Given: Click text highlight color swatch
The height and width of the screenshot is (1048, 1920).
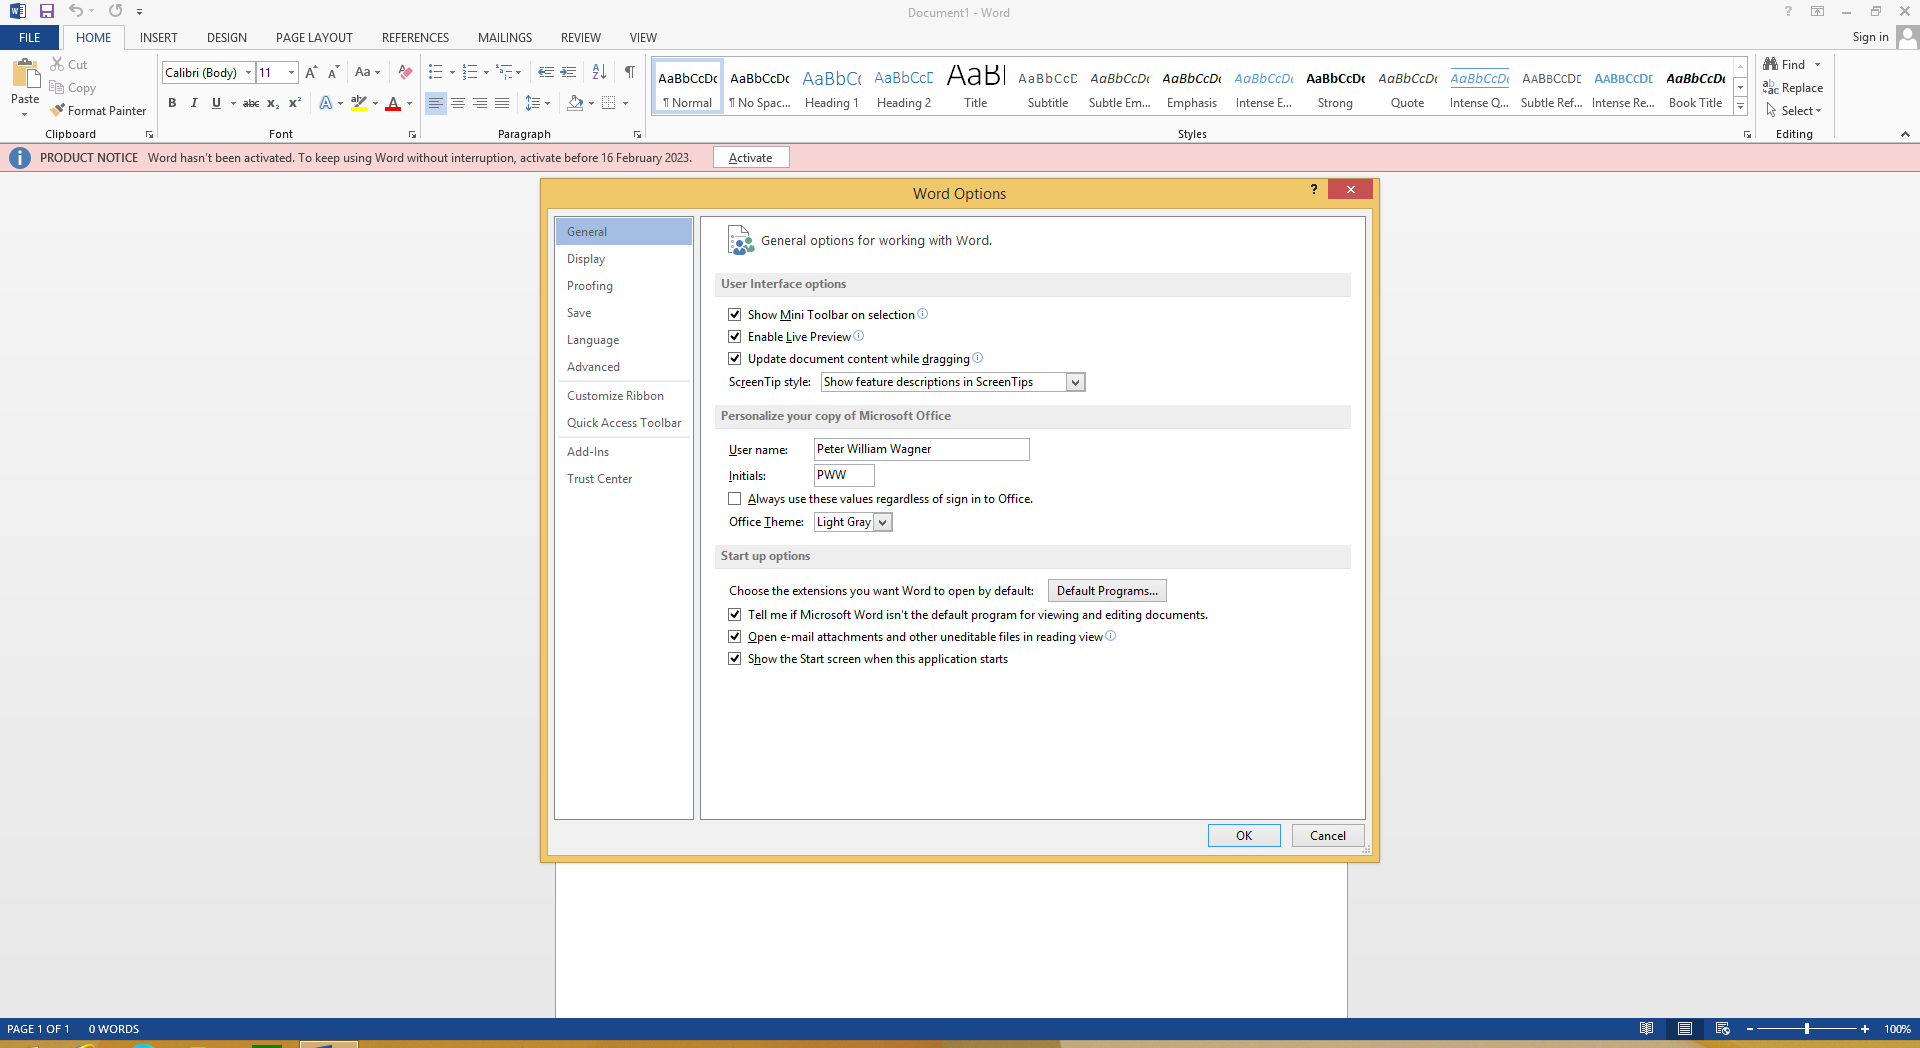Looking at the screenshot, I should [359, 103].
